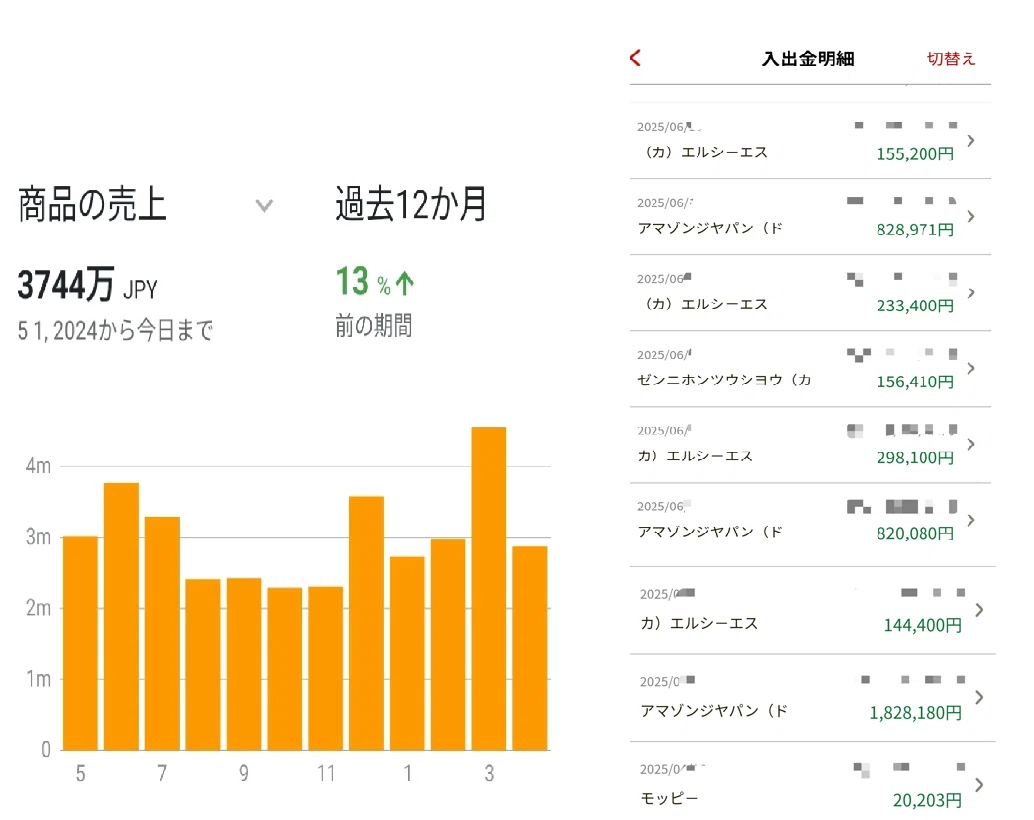
Task: Open chevron for the 155,200円 transaction
Action: coord(971,141)
